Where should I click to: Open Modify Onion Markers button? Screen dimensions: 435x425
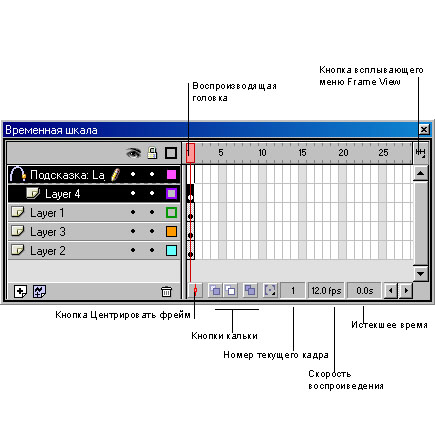click(270, 291)
